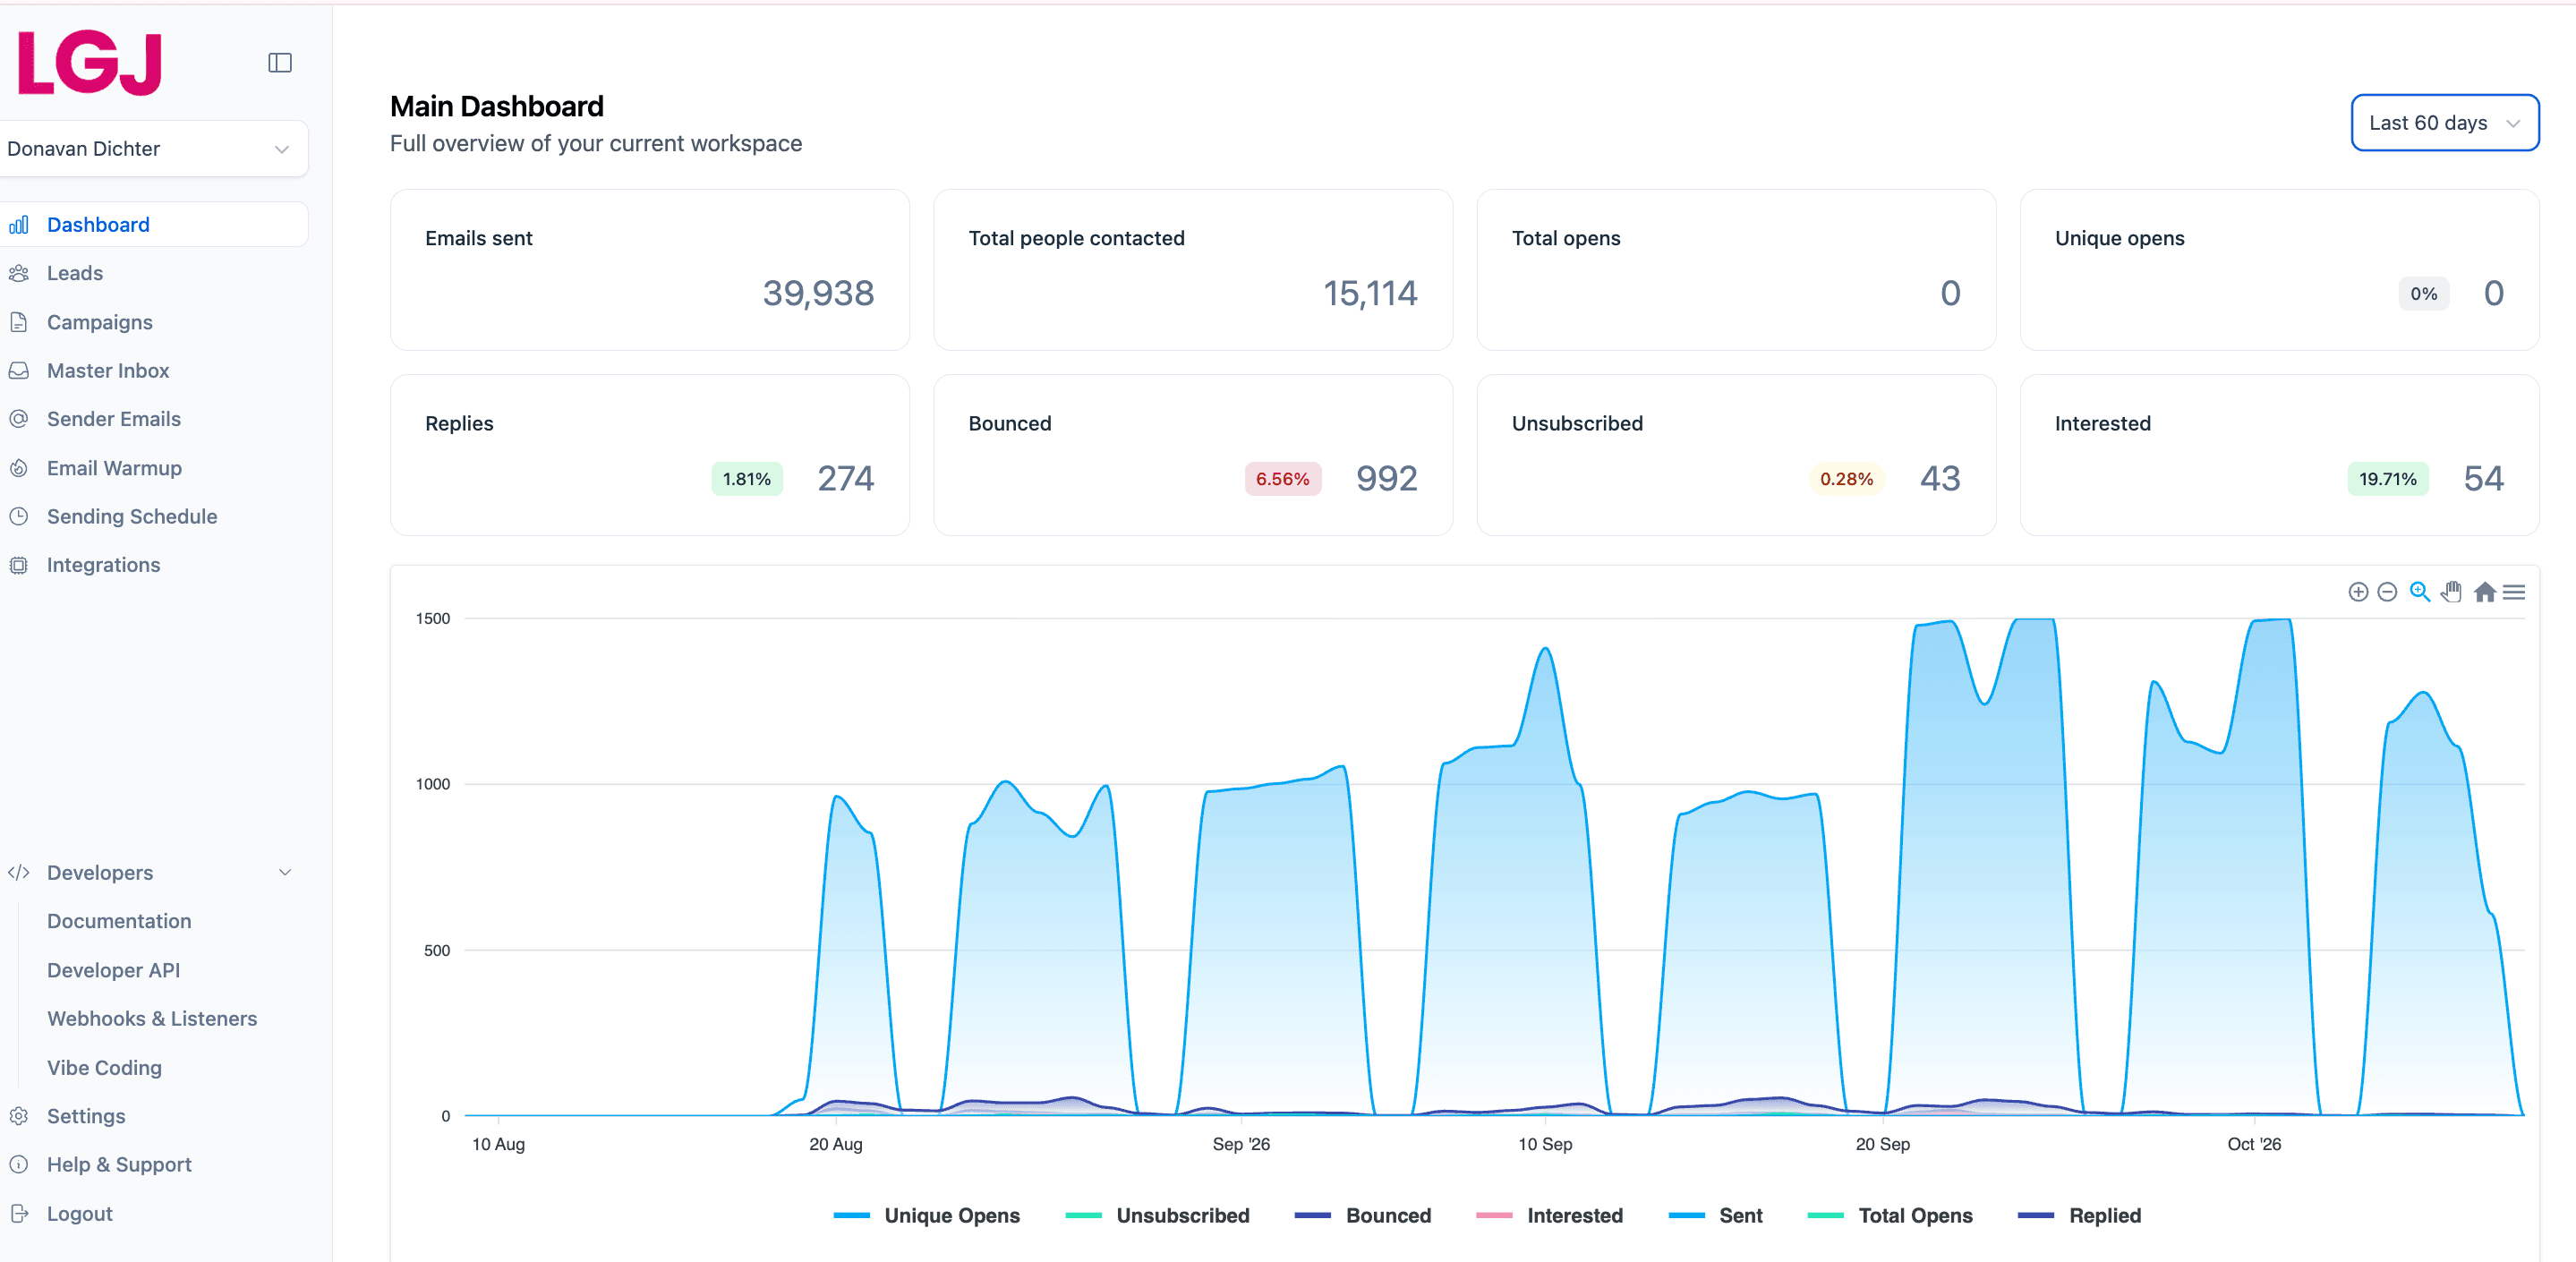
Task: Click the Email Warmup flame icon
Action: pos(19,468)
